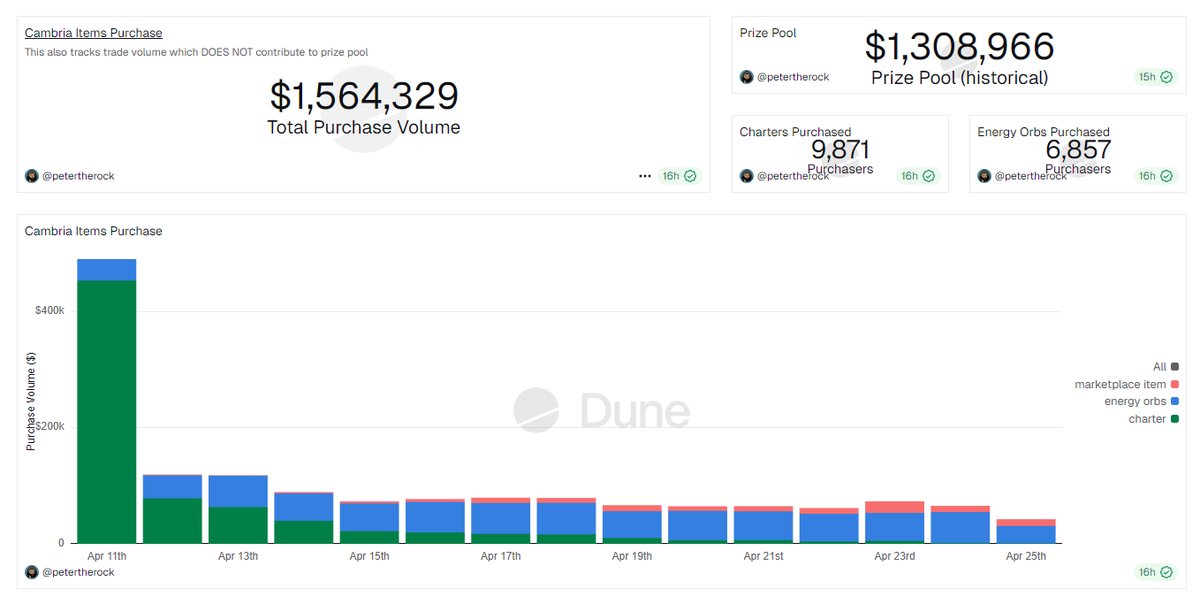The image size is (1200, 604).
Task: Click the 9,871 charters purchasers value
Action: (841, 149)
